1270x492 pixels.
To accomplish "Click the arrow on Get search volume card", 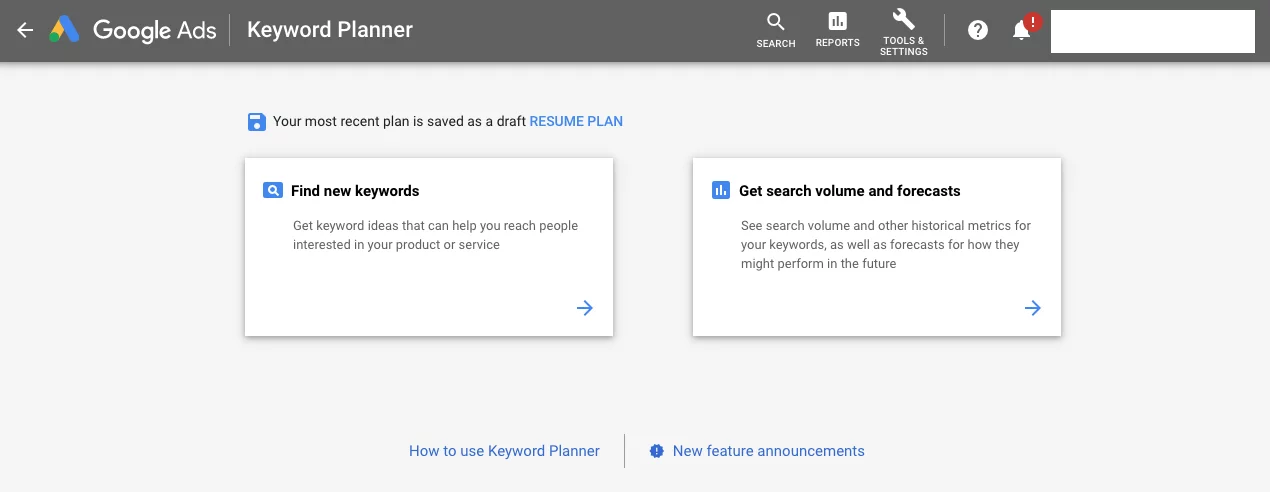I will 1033,308.
